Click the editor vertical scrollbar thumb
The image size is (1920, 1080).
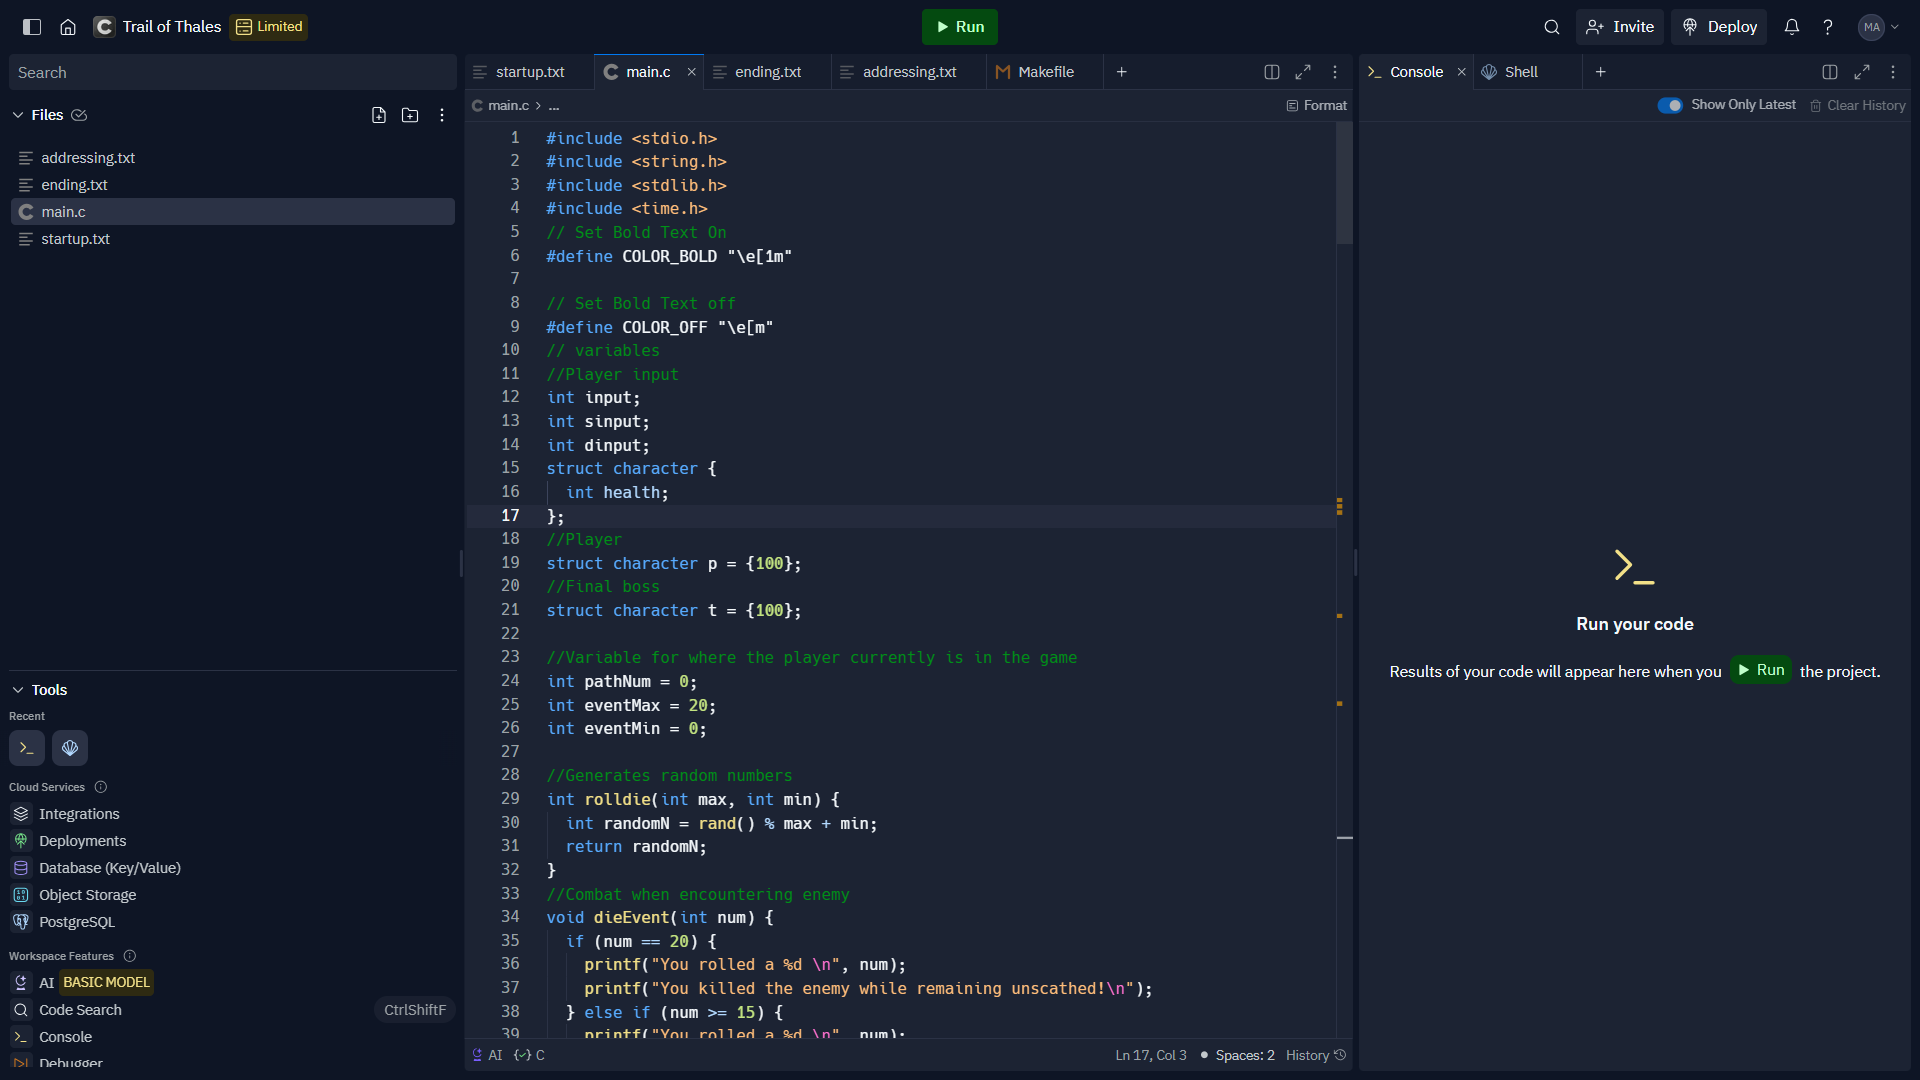click(x=1344, y=185)
